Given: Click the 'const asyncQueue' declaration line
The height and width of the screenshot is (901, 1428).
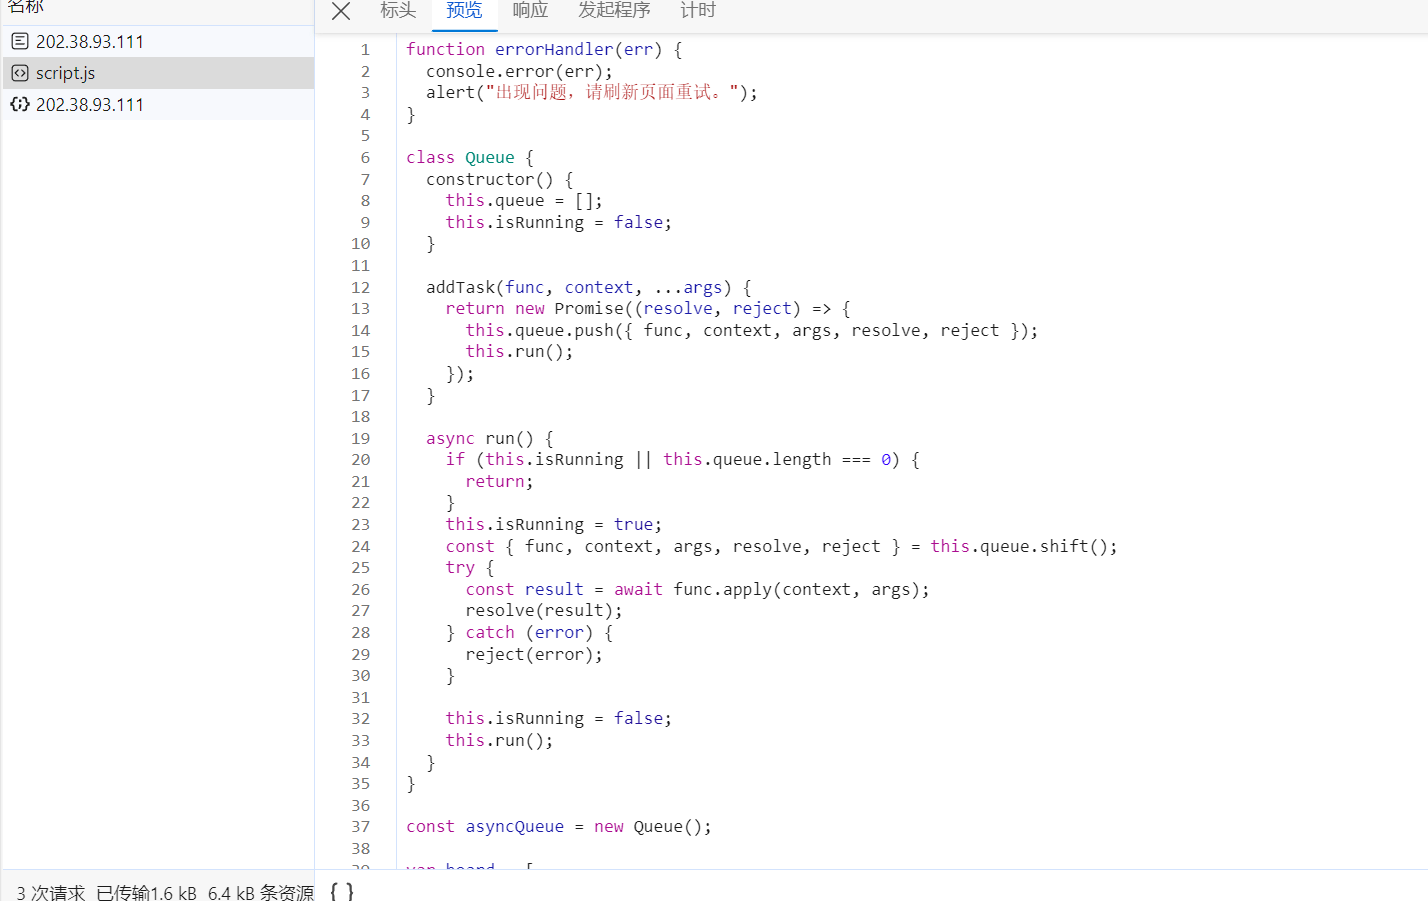Looking at the screenshot, I should [559, 826].
